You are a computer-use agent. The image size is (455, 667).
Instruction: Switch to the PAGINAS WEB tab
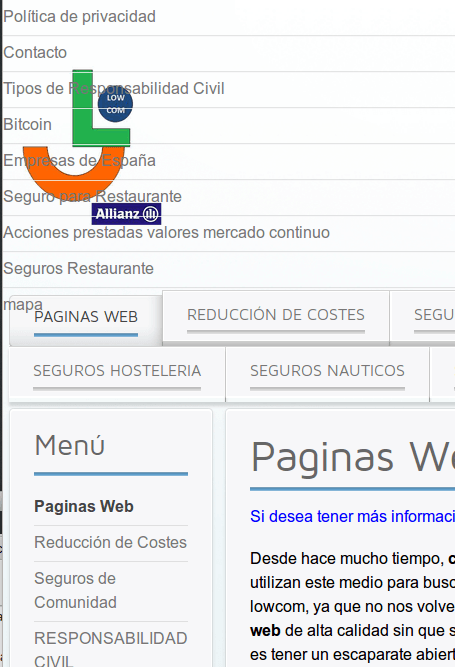(86, 317)
